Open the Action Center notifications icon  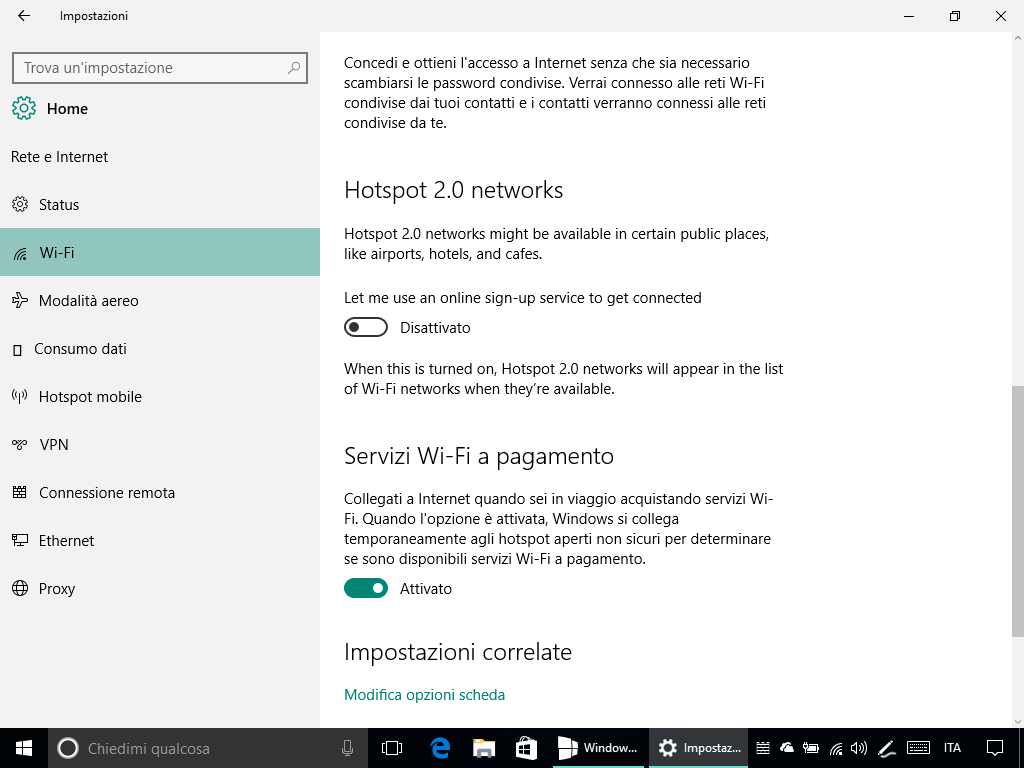pyautogui.click(x=995, y=748)
